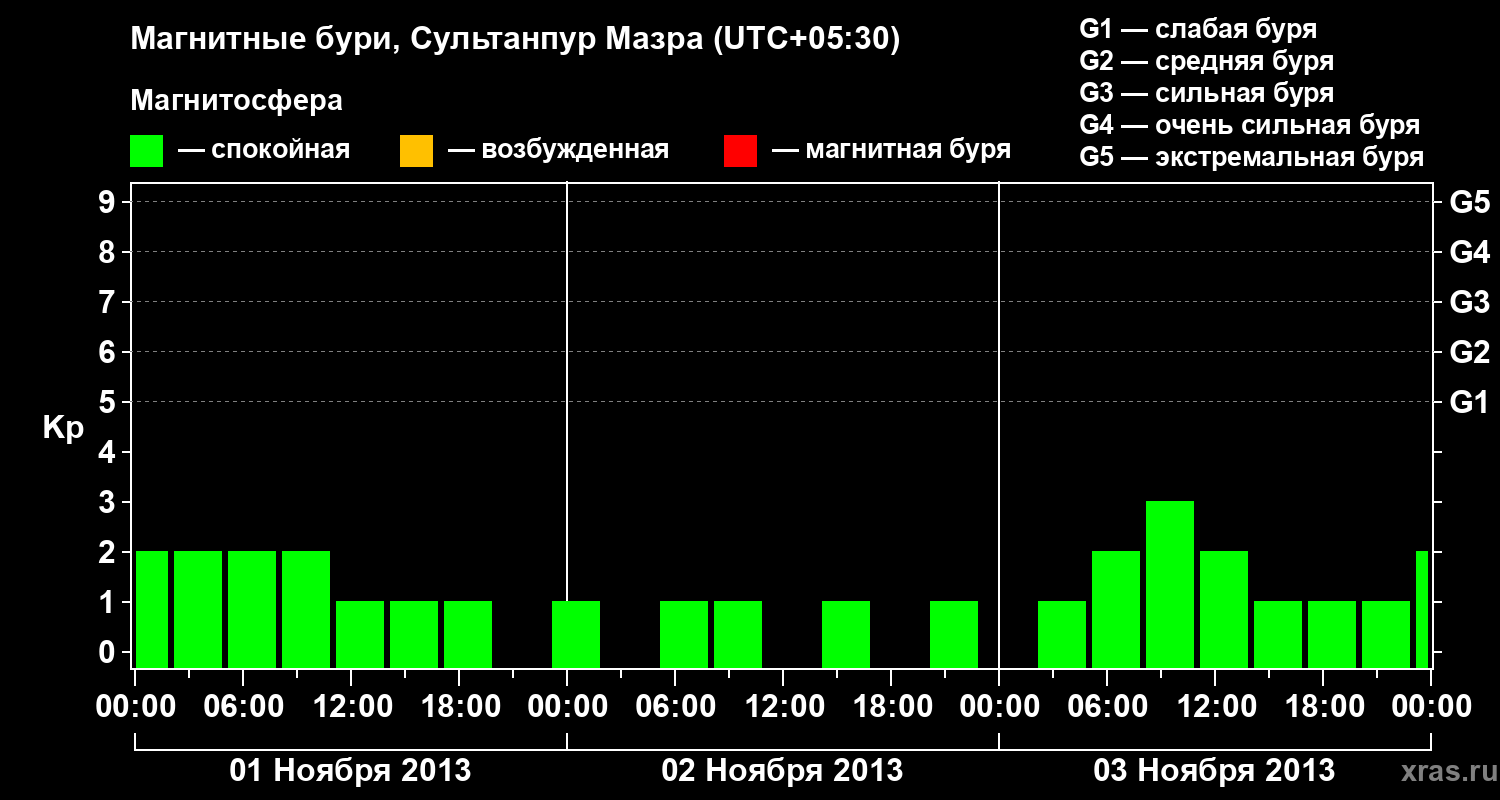Click the legend line 'G2 — средняя буря'
The image size is (1500, 800).
click(1207, 61)
